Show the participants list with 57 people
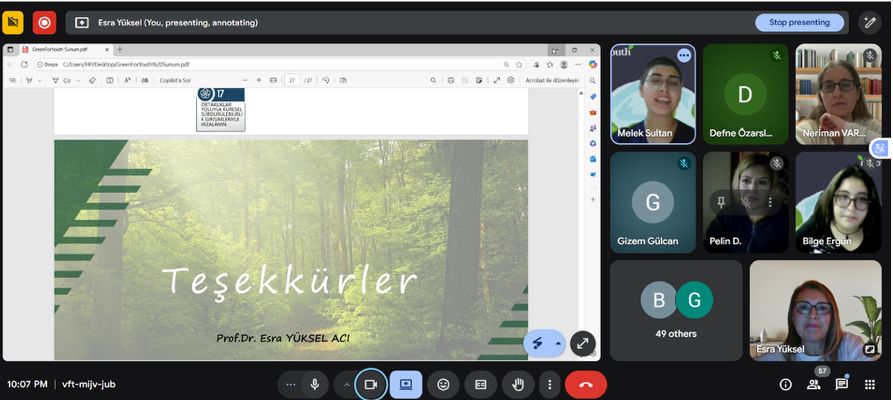 pos(814,384)
